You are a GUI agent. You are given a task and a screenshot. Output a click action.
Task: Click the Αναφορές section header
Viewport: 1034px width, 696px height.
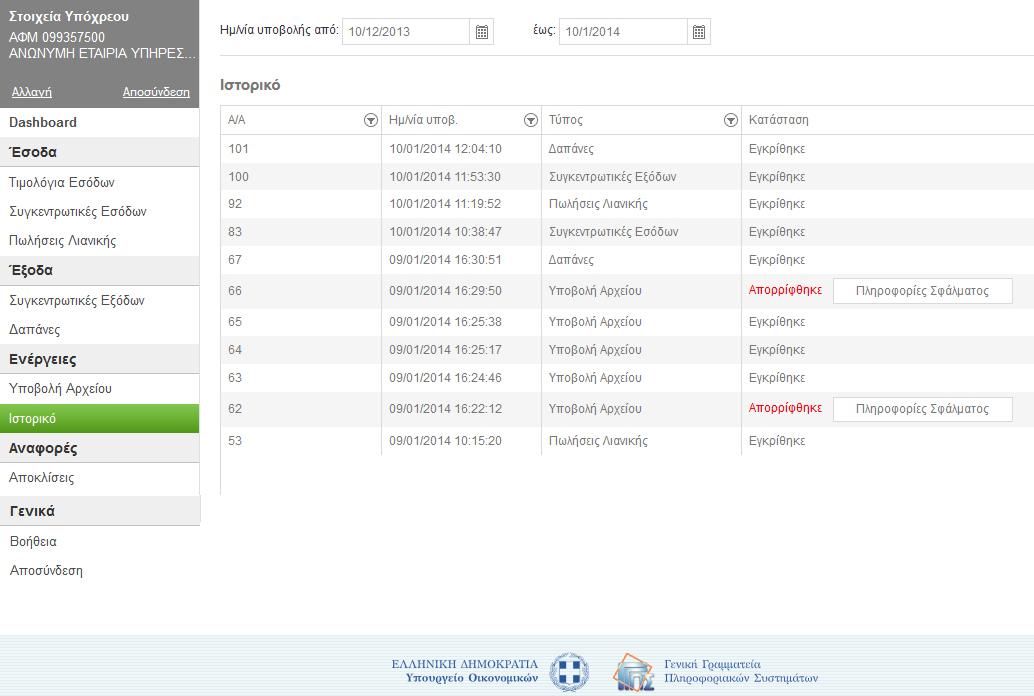tap(100, 449)
